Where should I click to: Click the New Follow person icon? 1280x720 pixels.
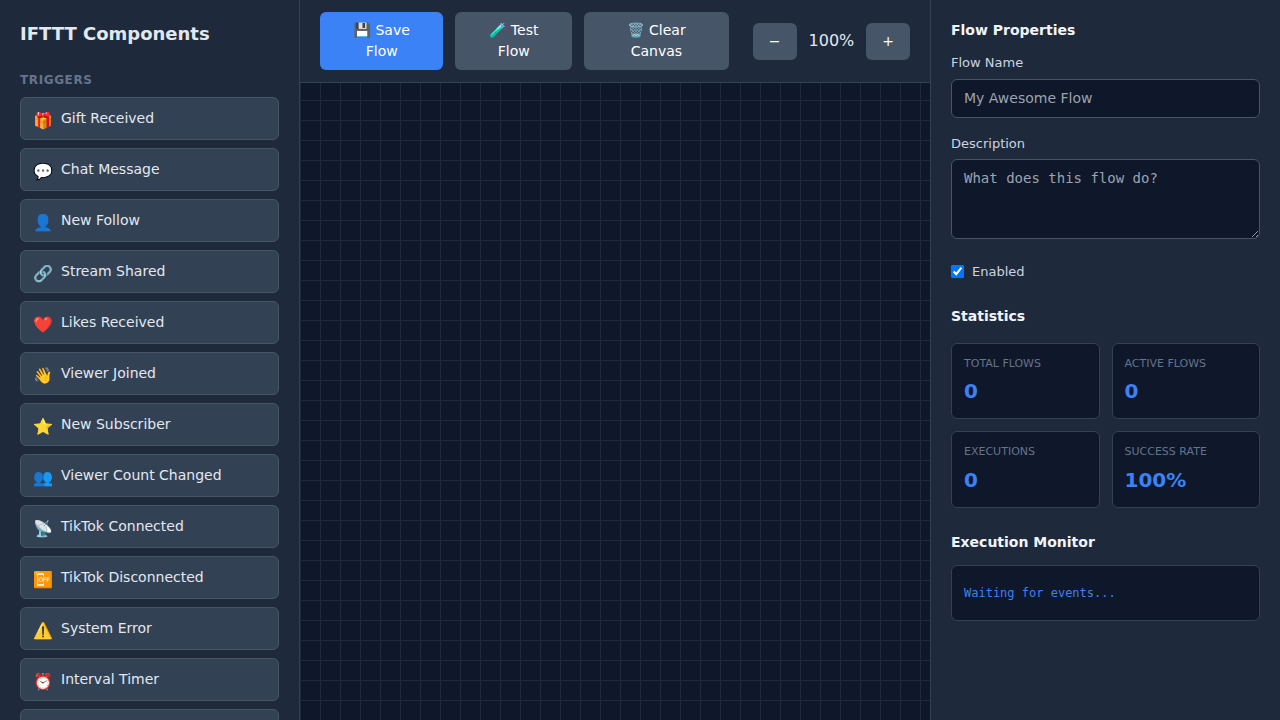pyautogui.click(x=42, y=221)
